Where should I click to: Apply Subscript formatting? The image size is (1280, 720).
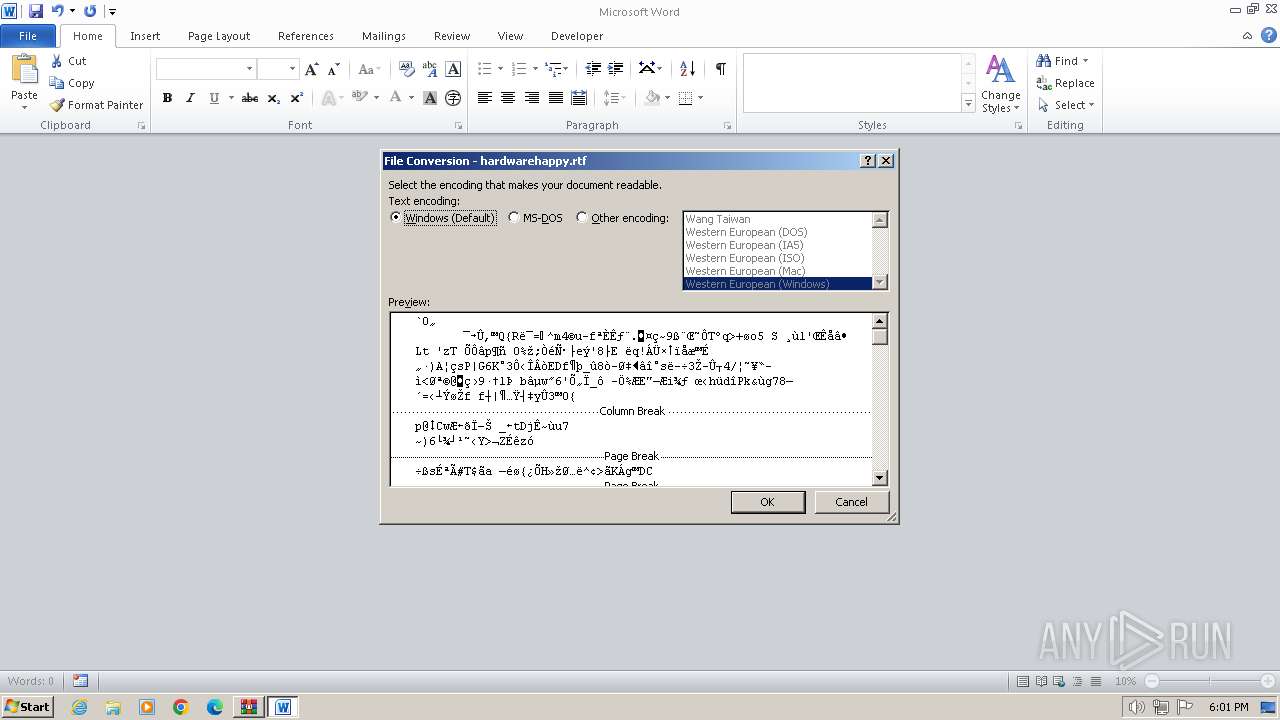[x=274, y=98]
